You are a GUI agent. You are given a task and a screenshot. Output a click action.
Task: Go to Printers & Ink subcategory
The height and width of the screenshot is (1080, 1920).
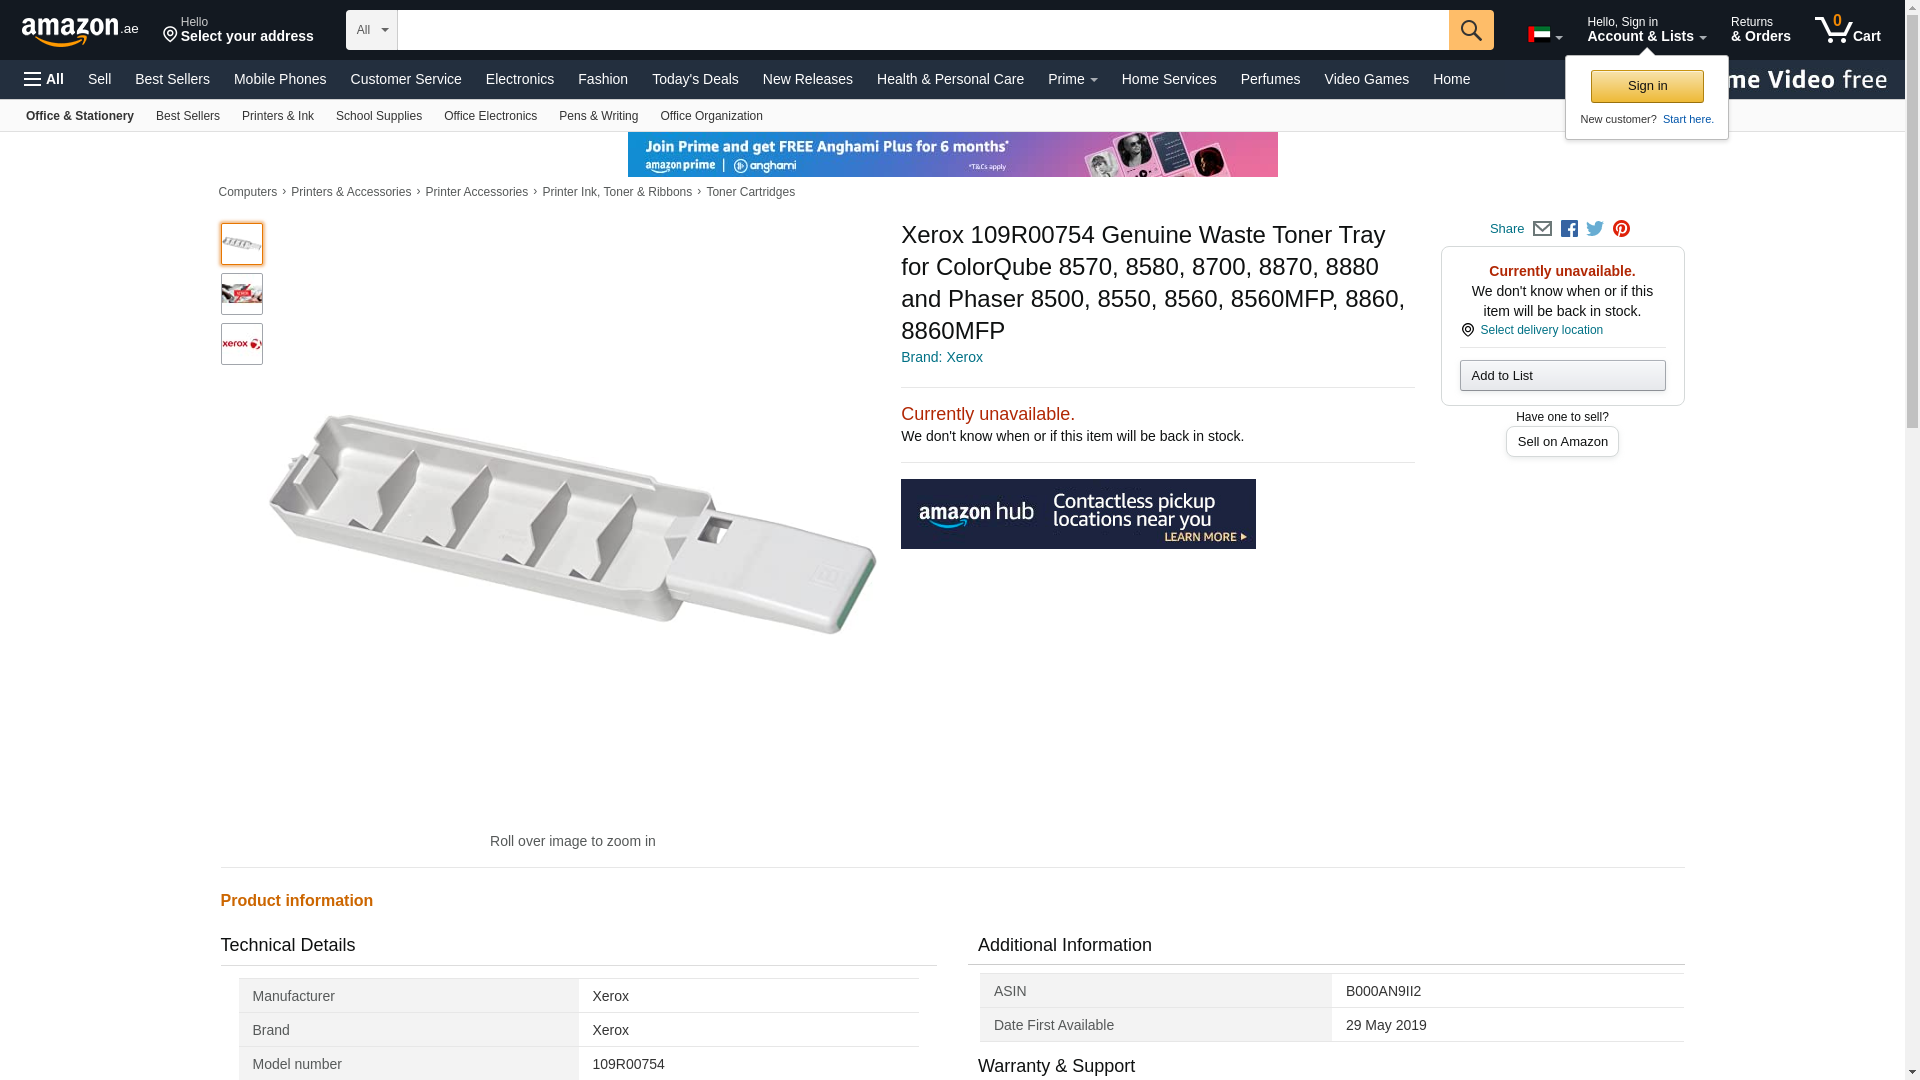277,116
